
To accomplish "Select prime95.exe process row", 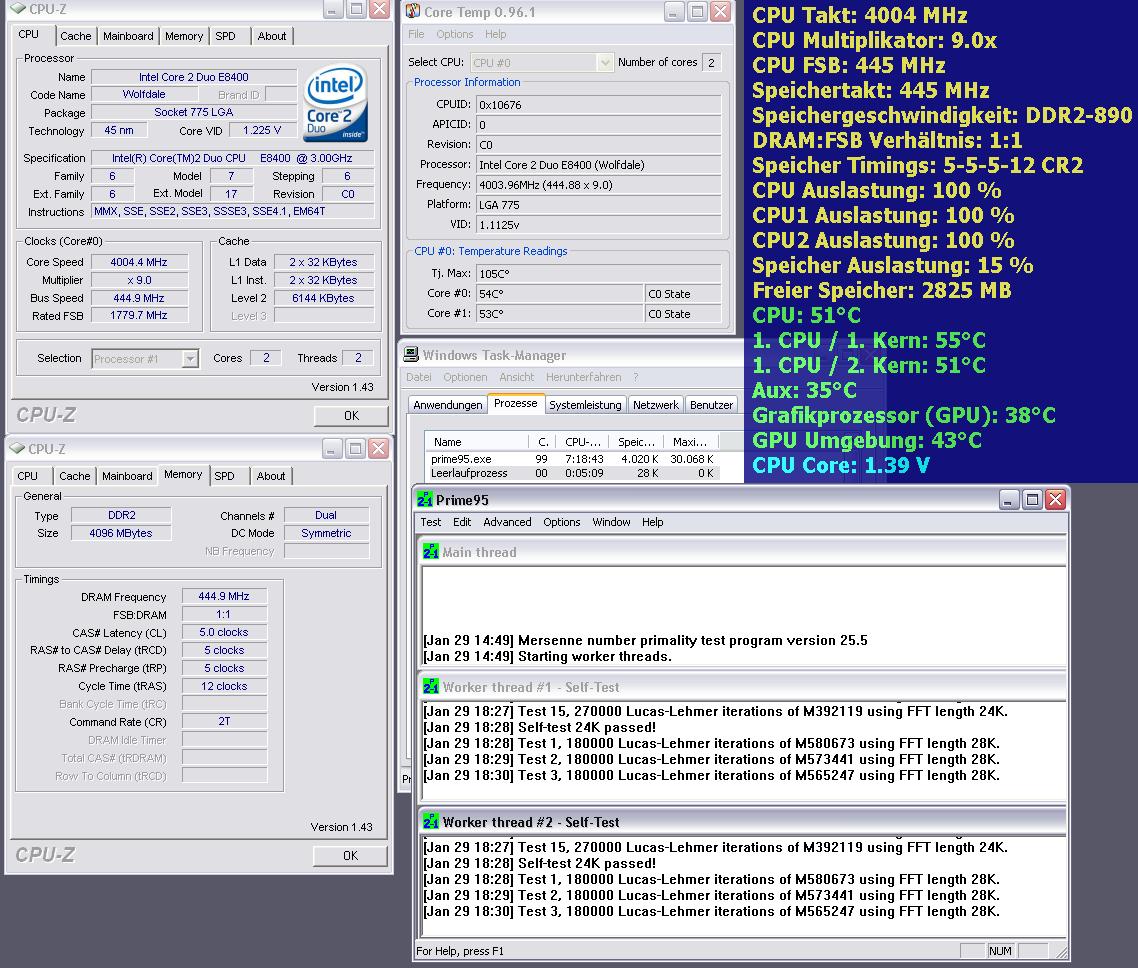I will click(x=572, y=459).
